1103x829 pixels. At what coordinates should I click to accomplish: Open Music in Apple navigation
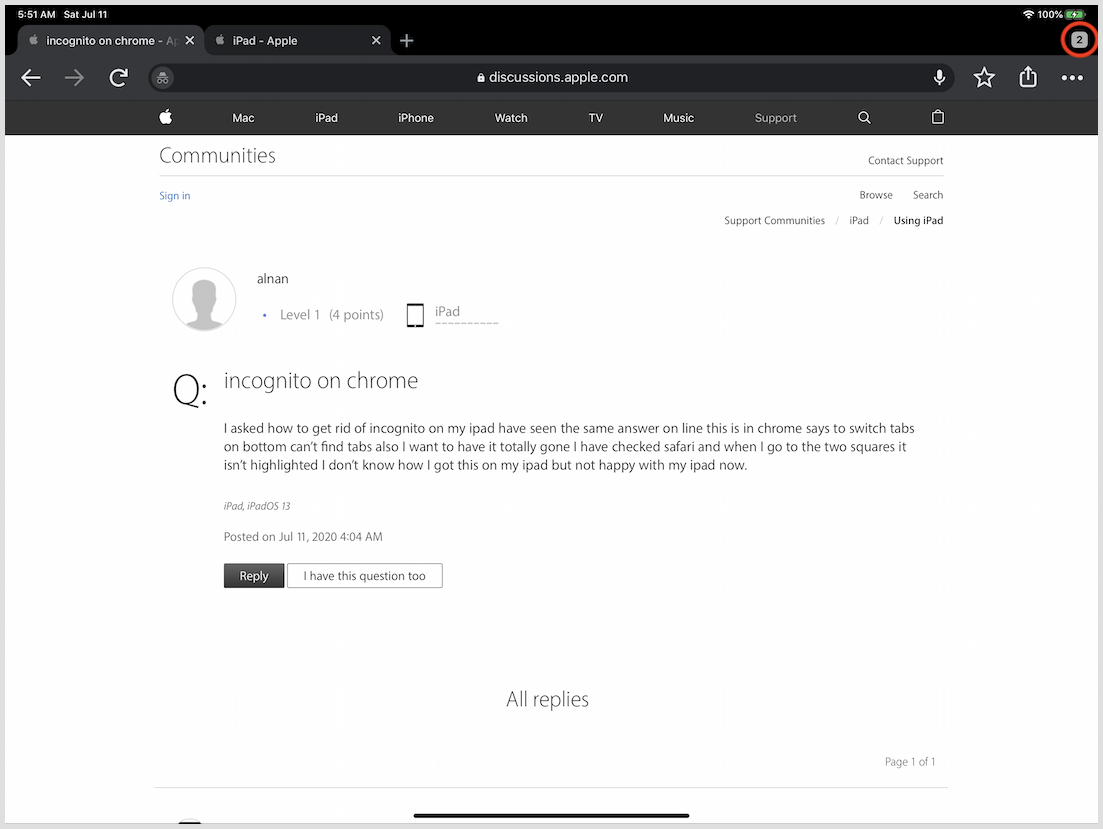678,118
